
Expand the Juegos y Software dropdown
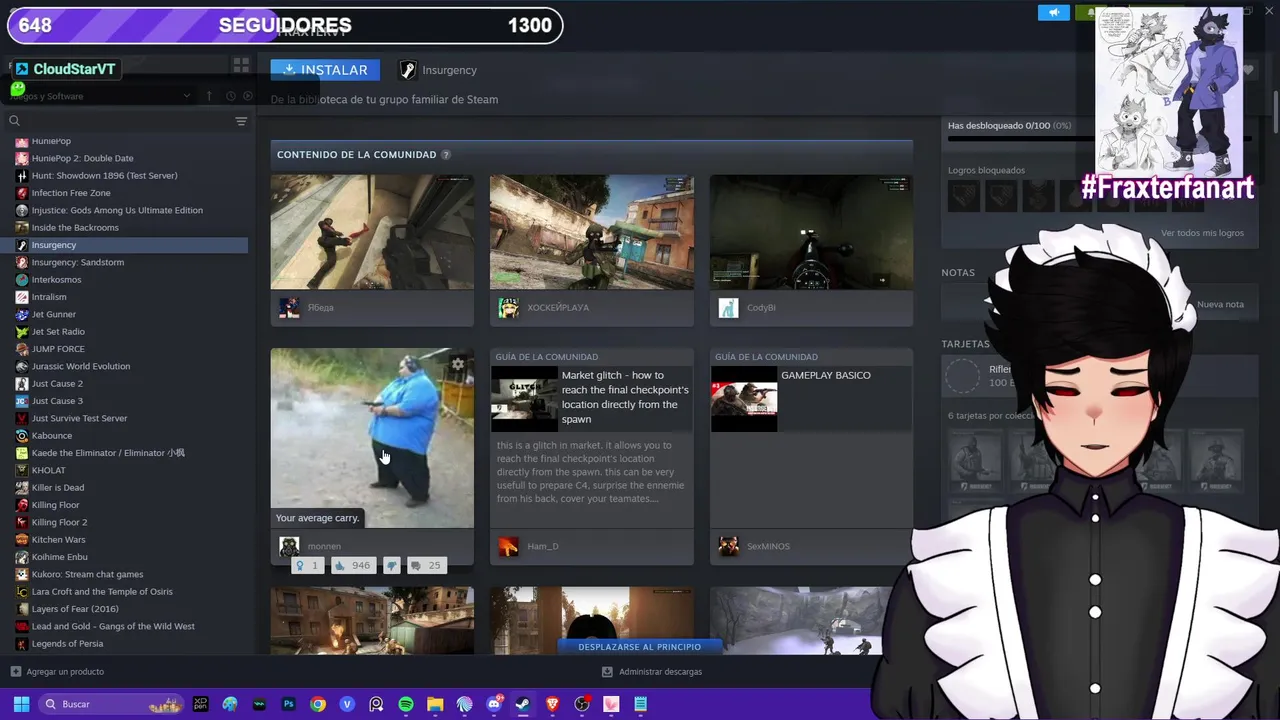[x=186, y=96]
